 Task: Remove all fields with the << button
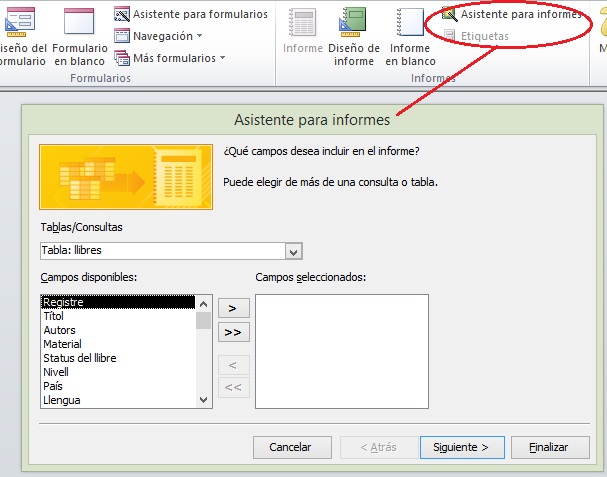(234, 387)
